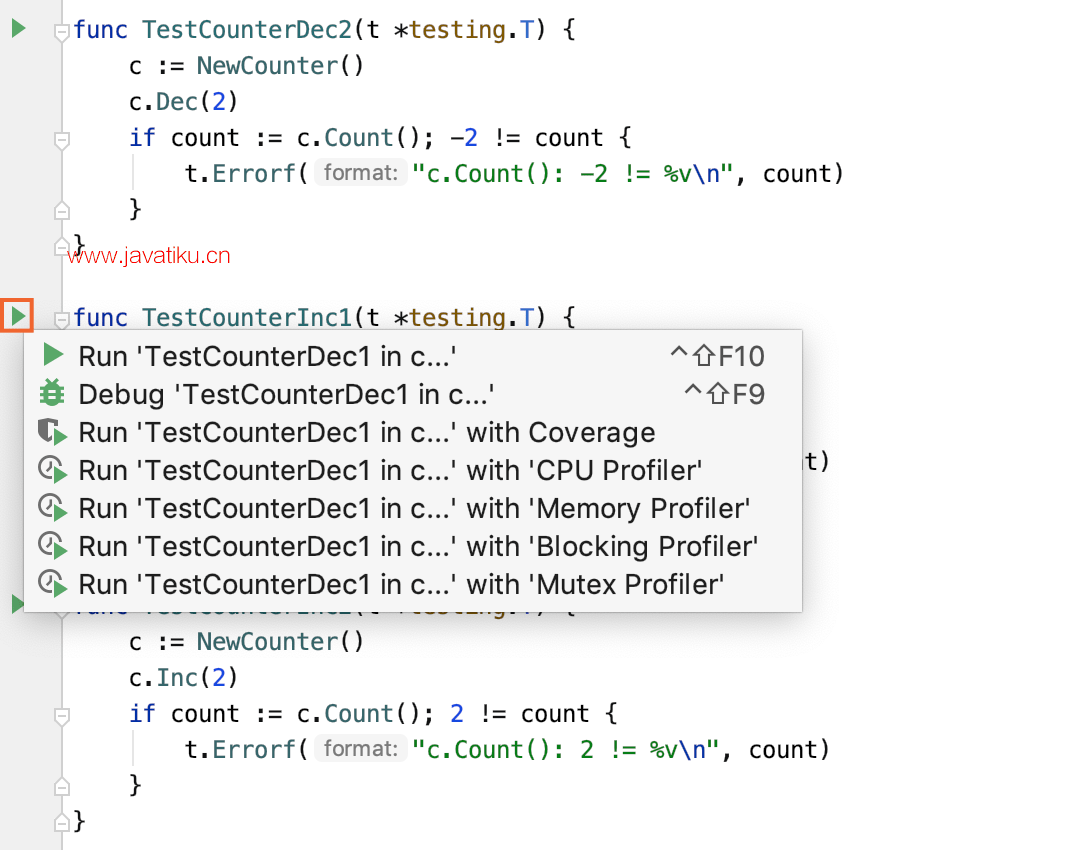Select Run 'TestCounterDec1' menu entry
The image size is (1090, 850).
413,356
